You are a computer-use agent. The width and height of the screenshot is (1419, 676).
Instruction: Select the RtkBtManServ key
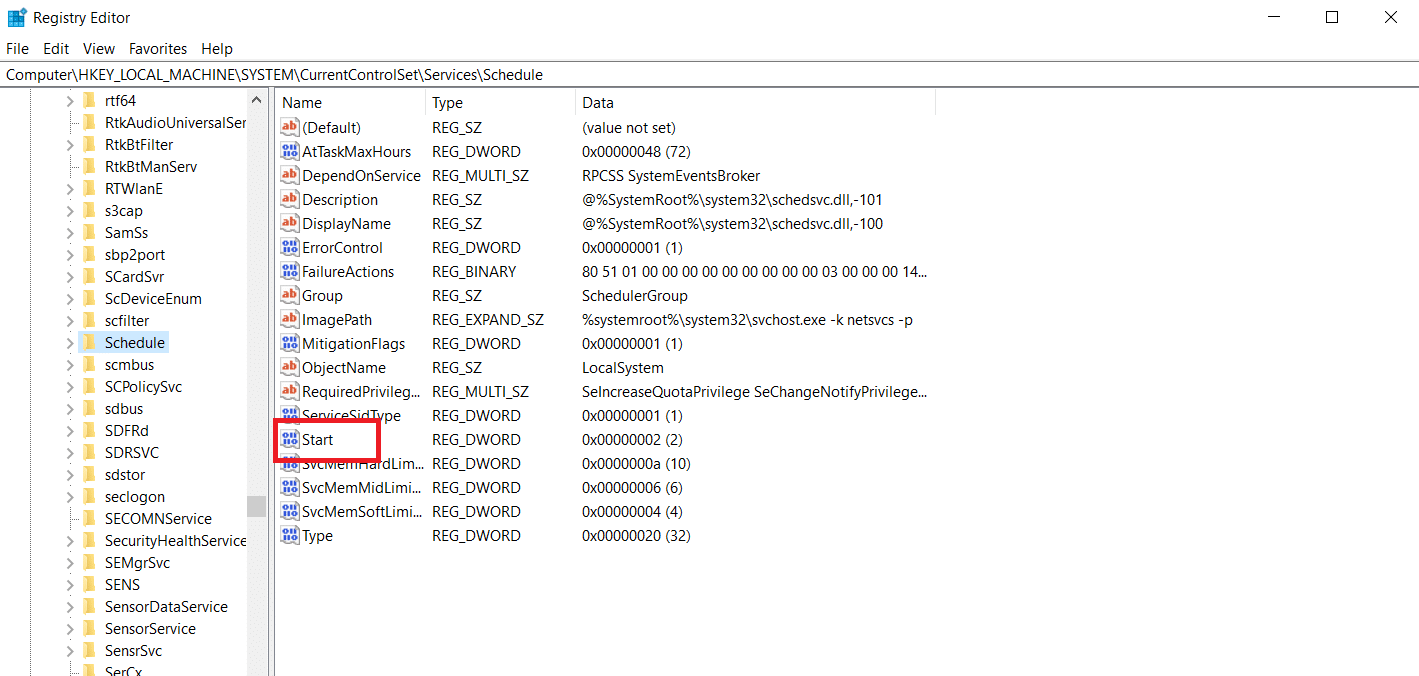click(x=151, y=167)
